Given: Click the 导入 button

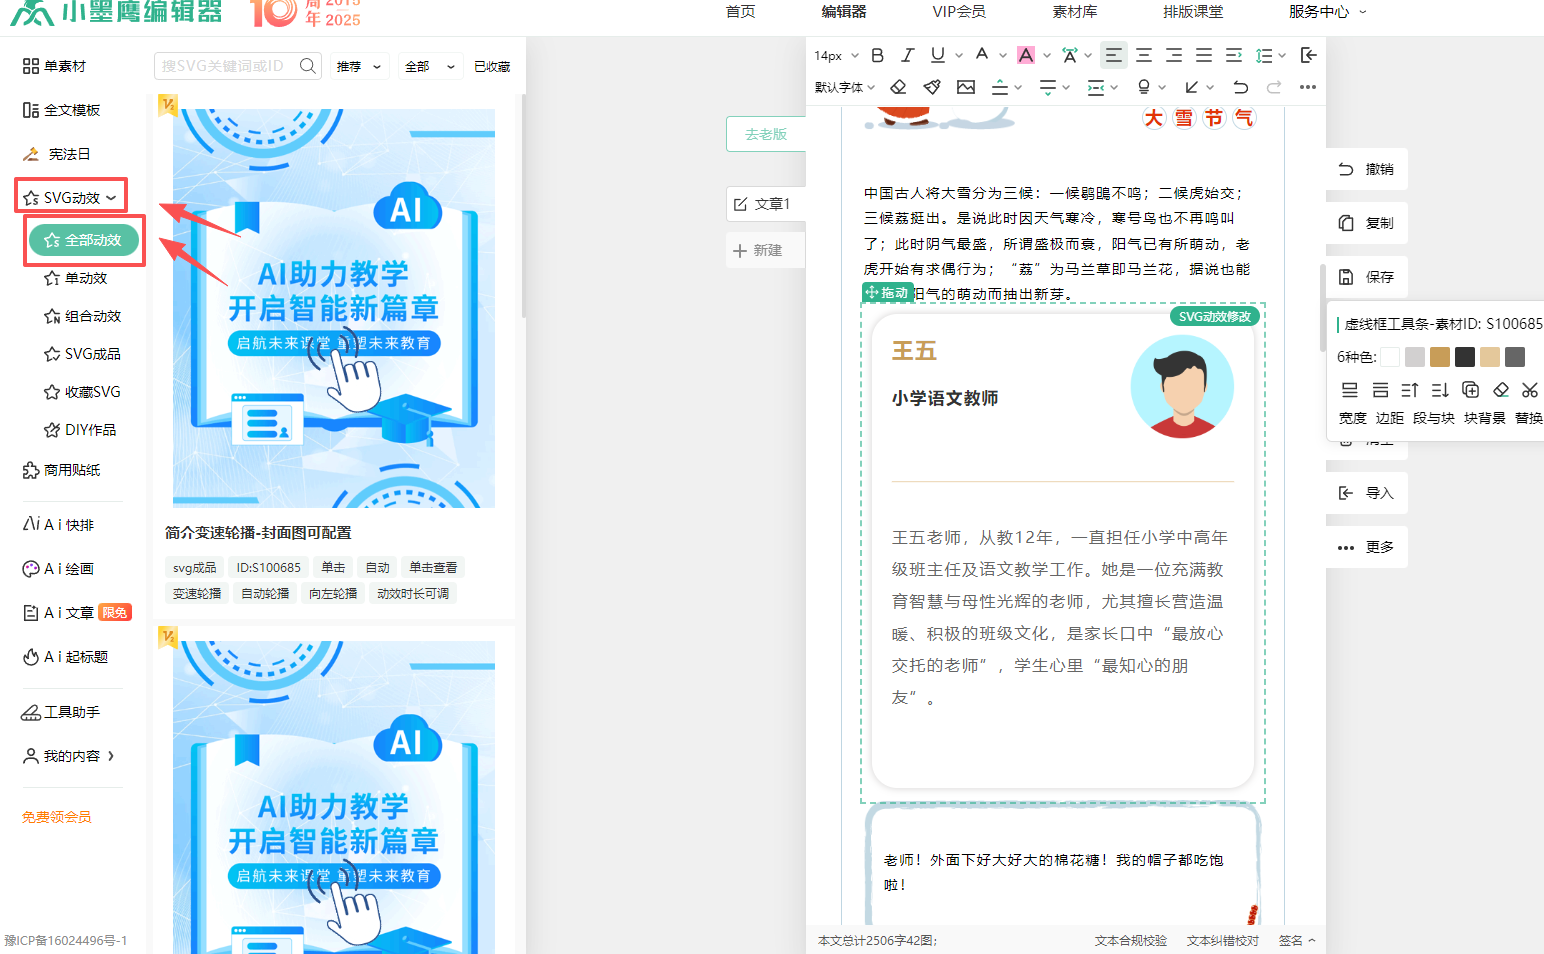Looking at the screenshot, I should click(1367, 493).
